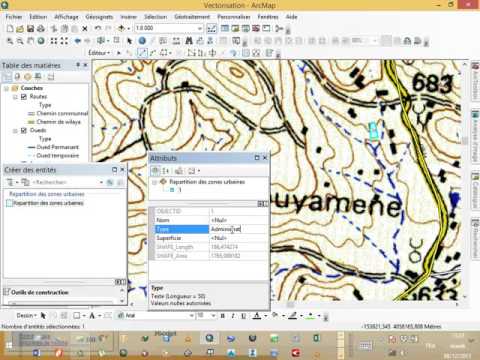This screenshot has height=360, width=480.
Task: Click the ArcToolbox red toolbox icon
Action: coord(256,29)
